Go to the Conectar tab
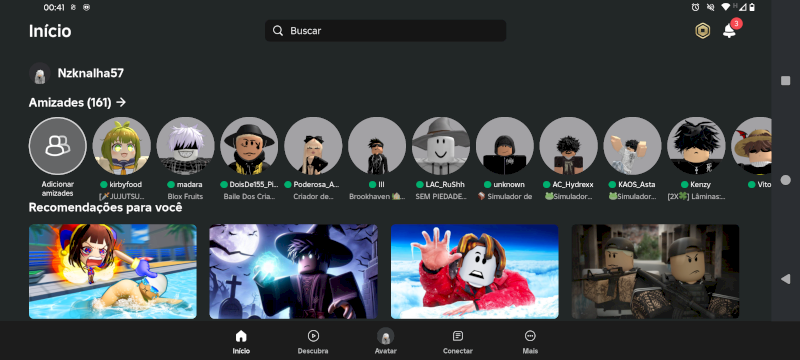 click(x=458, y=342)
